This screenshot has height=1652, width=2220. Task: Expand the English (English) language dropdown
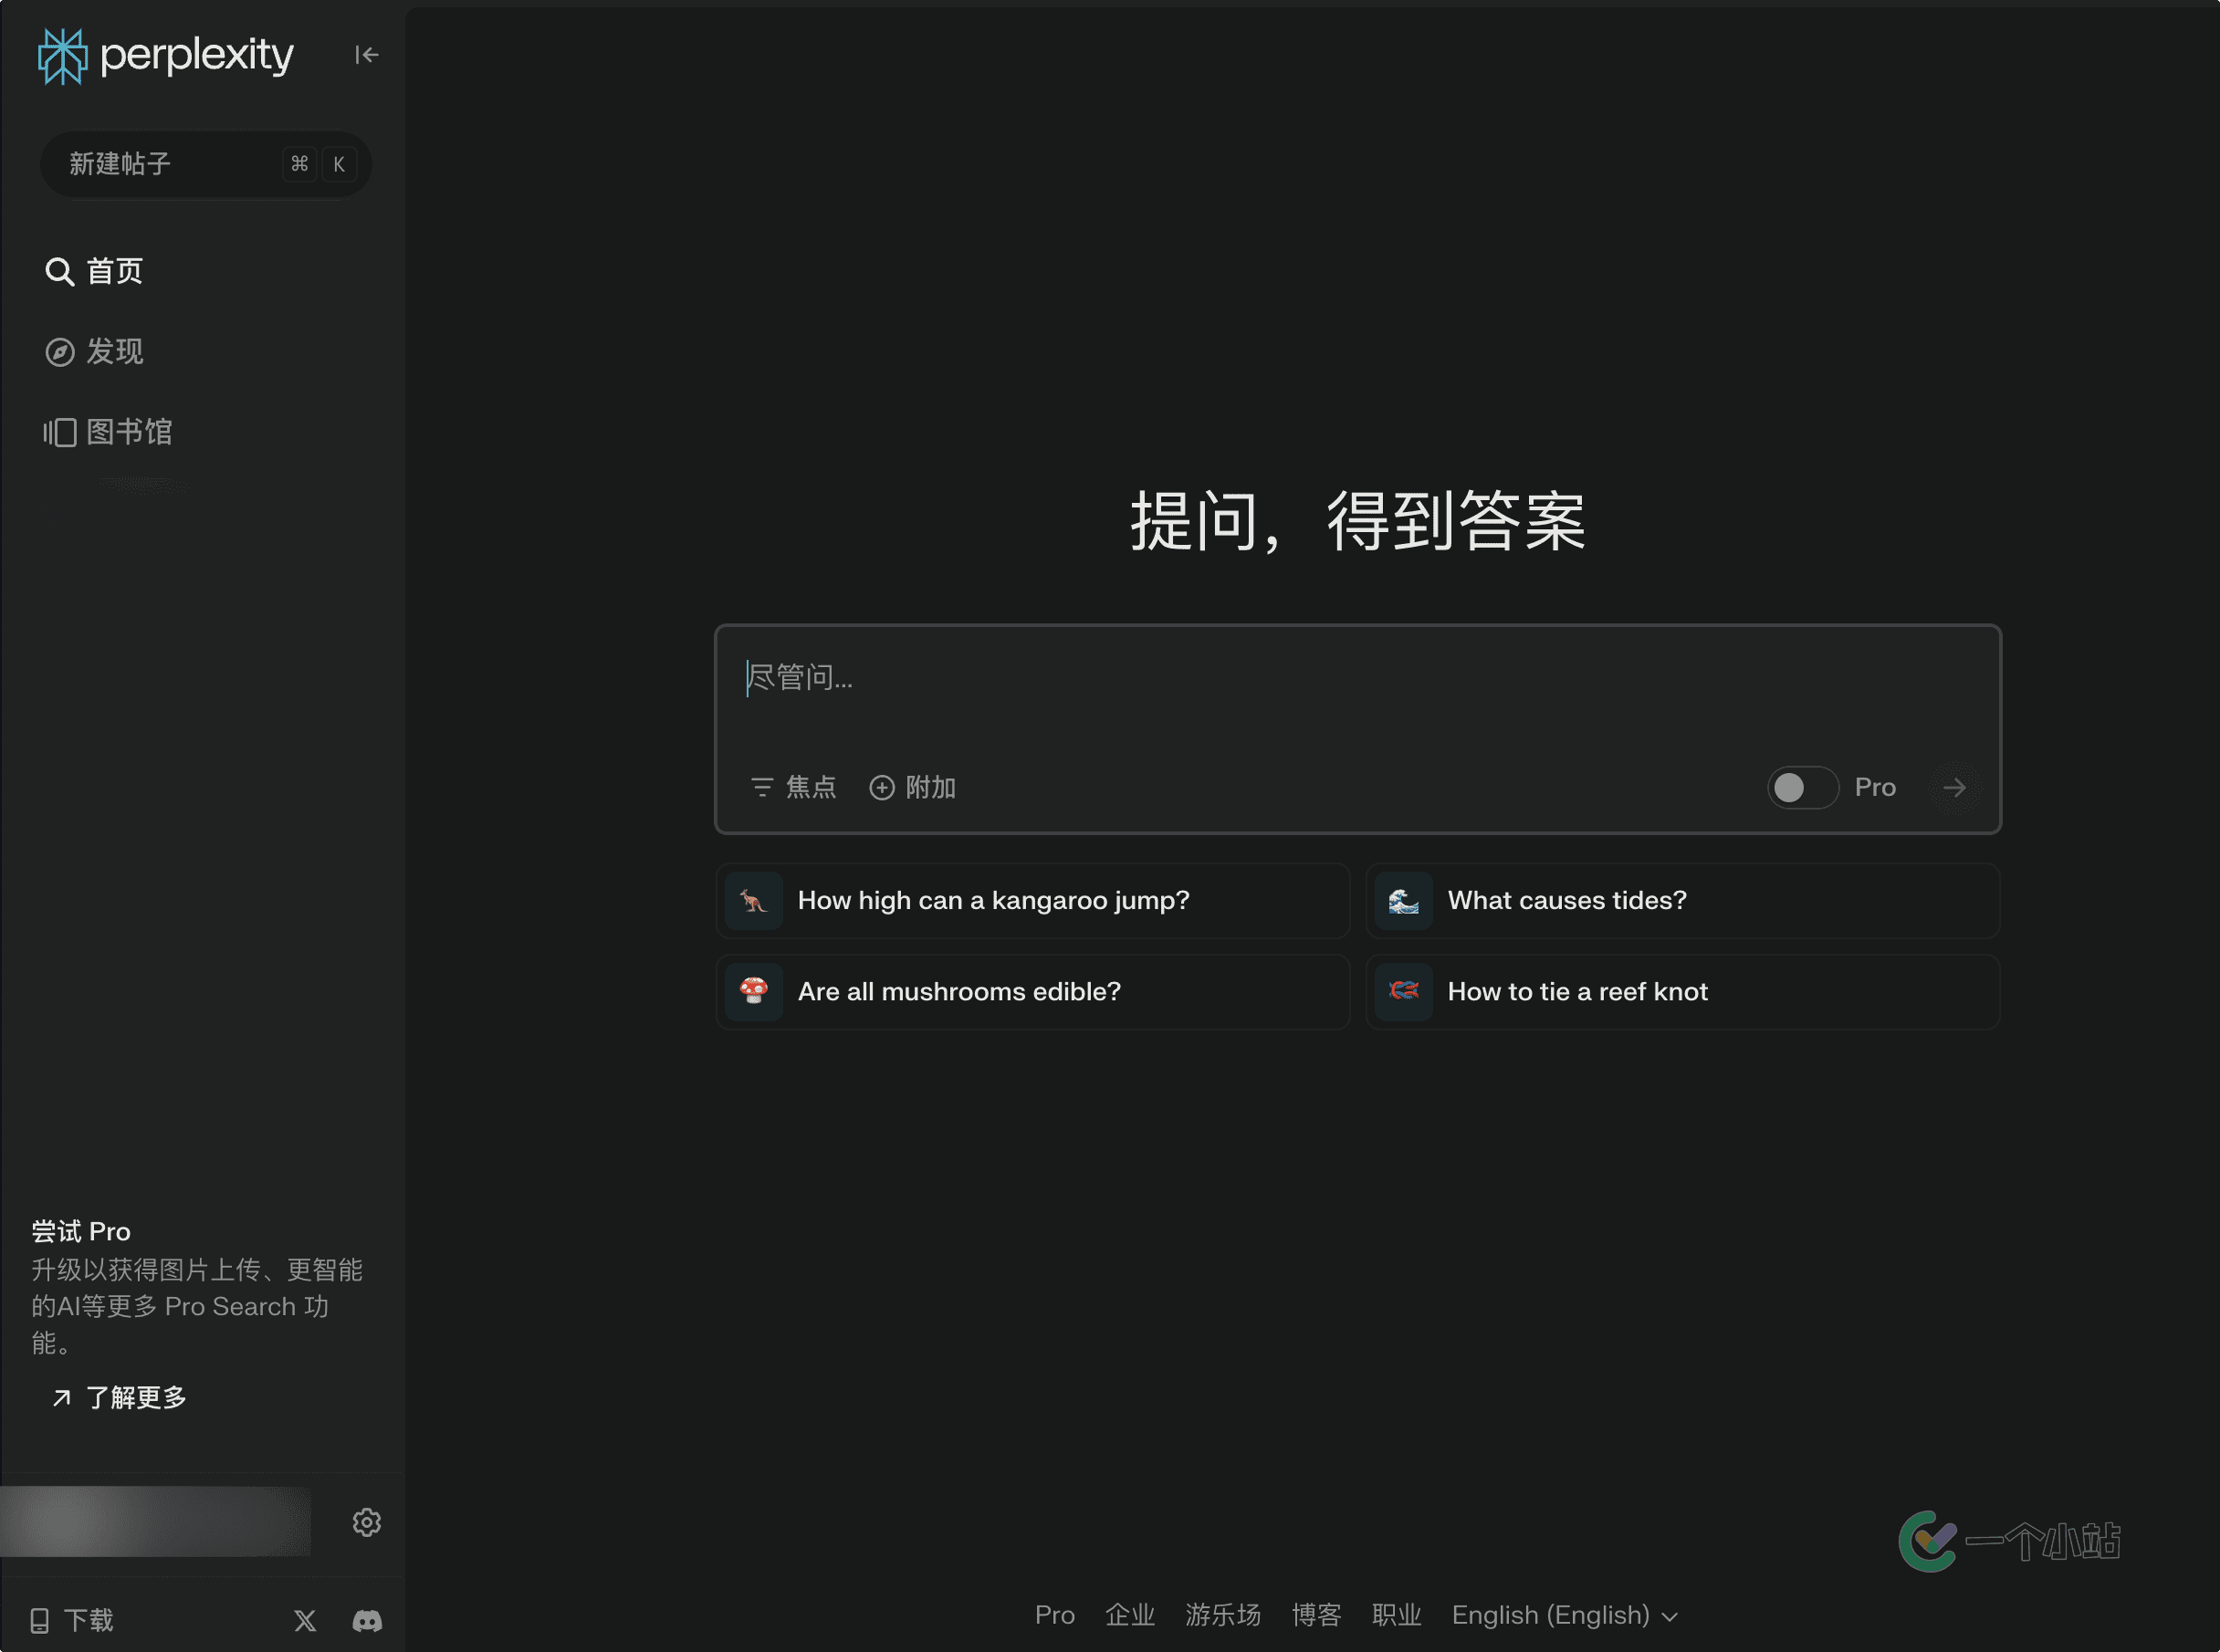coord(1564,1615)
